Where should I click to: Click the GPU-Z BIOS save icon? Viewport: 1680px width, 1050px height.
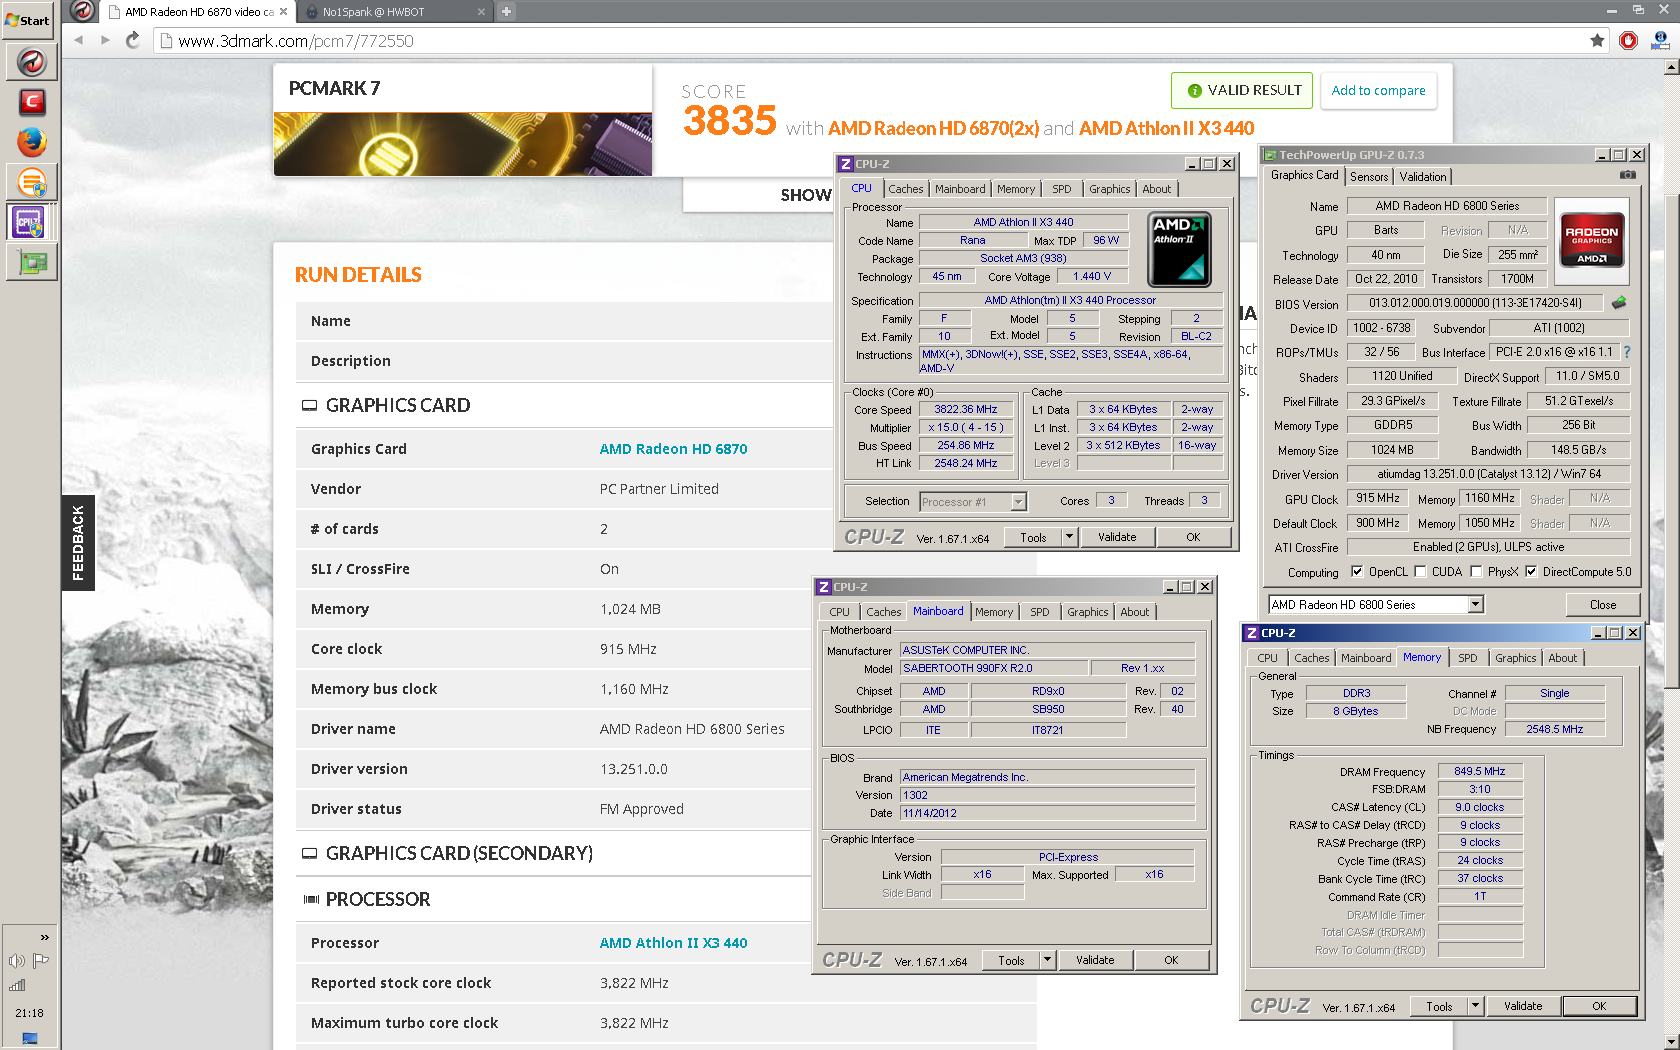click(x=1618, y=303)
